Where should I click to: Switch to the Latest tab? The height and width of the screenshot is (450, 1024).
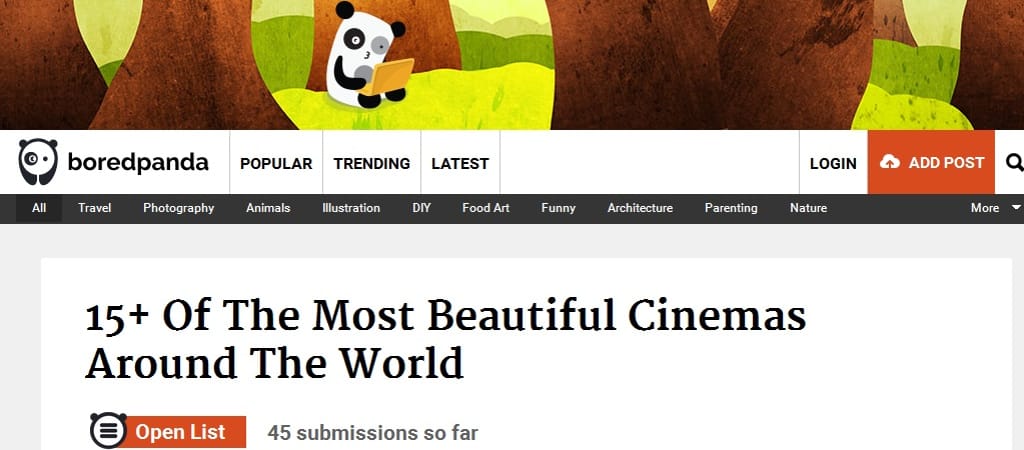point(460,163)
